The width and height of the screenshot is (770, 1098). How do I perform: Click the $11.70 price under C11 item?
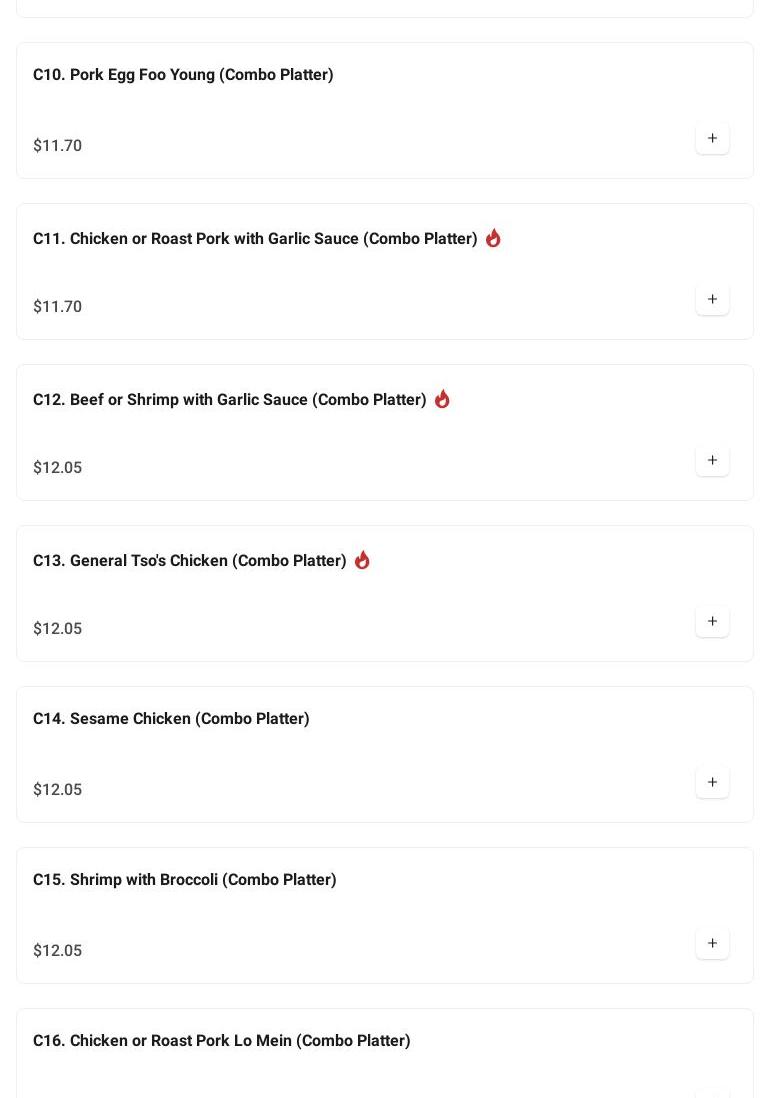pos(57,307)
